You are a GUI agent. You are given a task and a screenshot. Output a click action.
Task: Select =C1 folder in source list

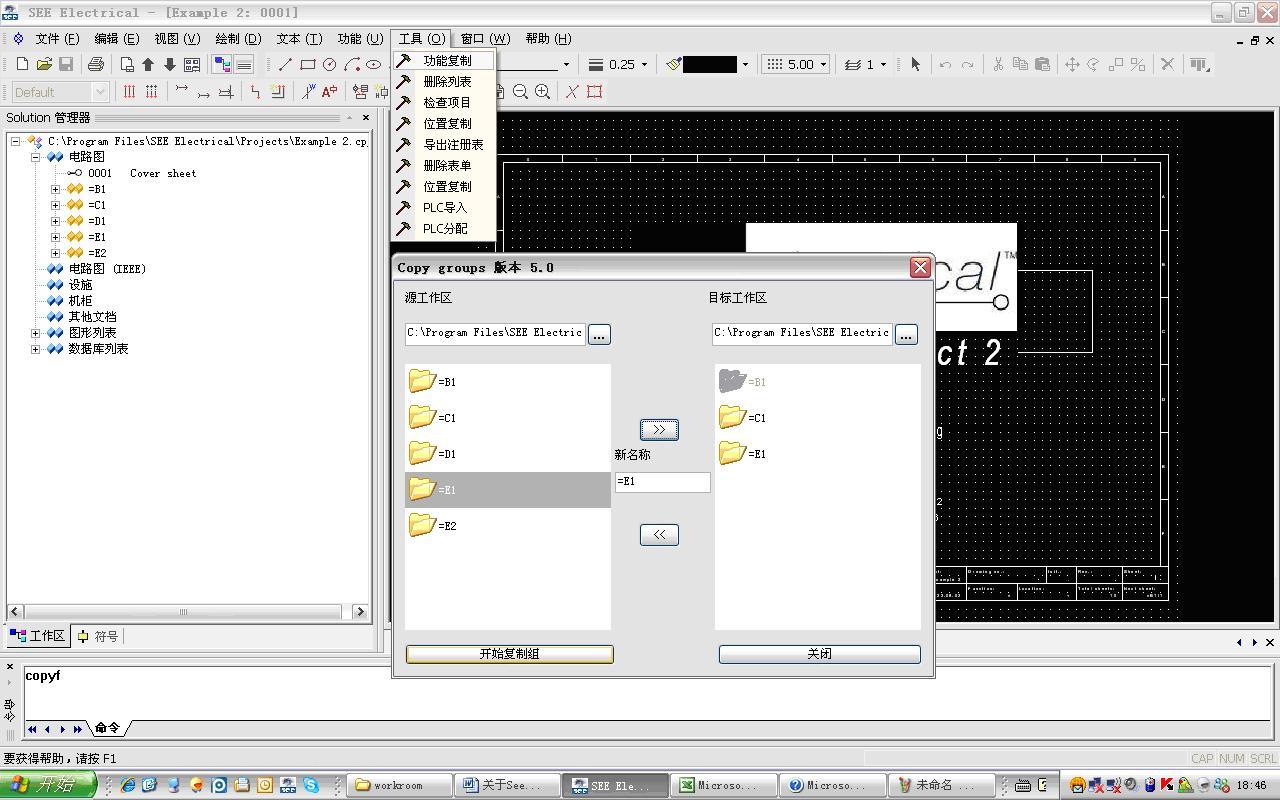click(508, 417)
